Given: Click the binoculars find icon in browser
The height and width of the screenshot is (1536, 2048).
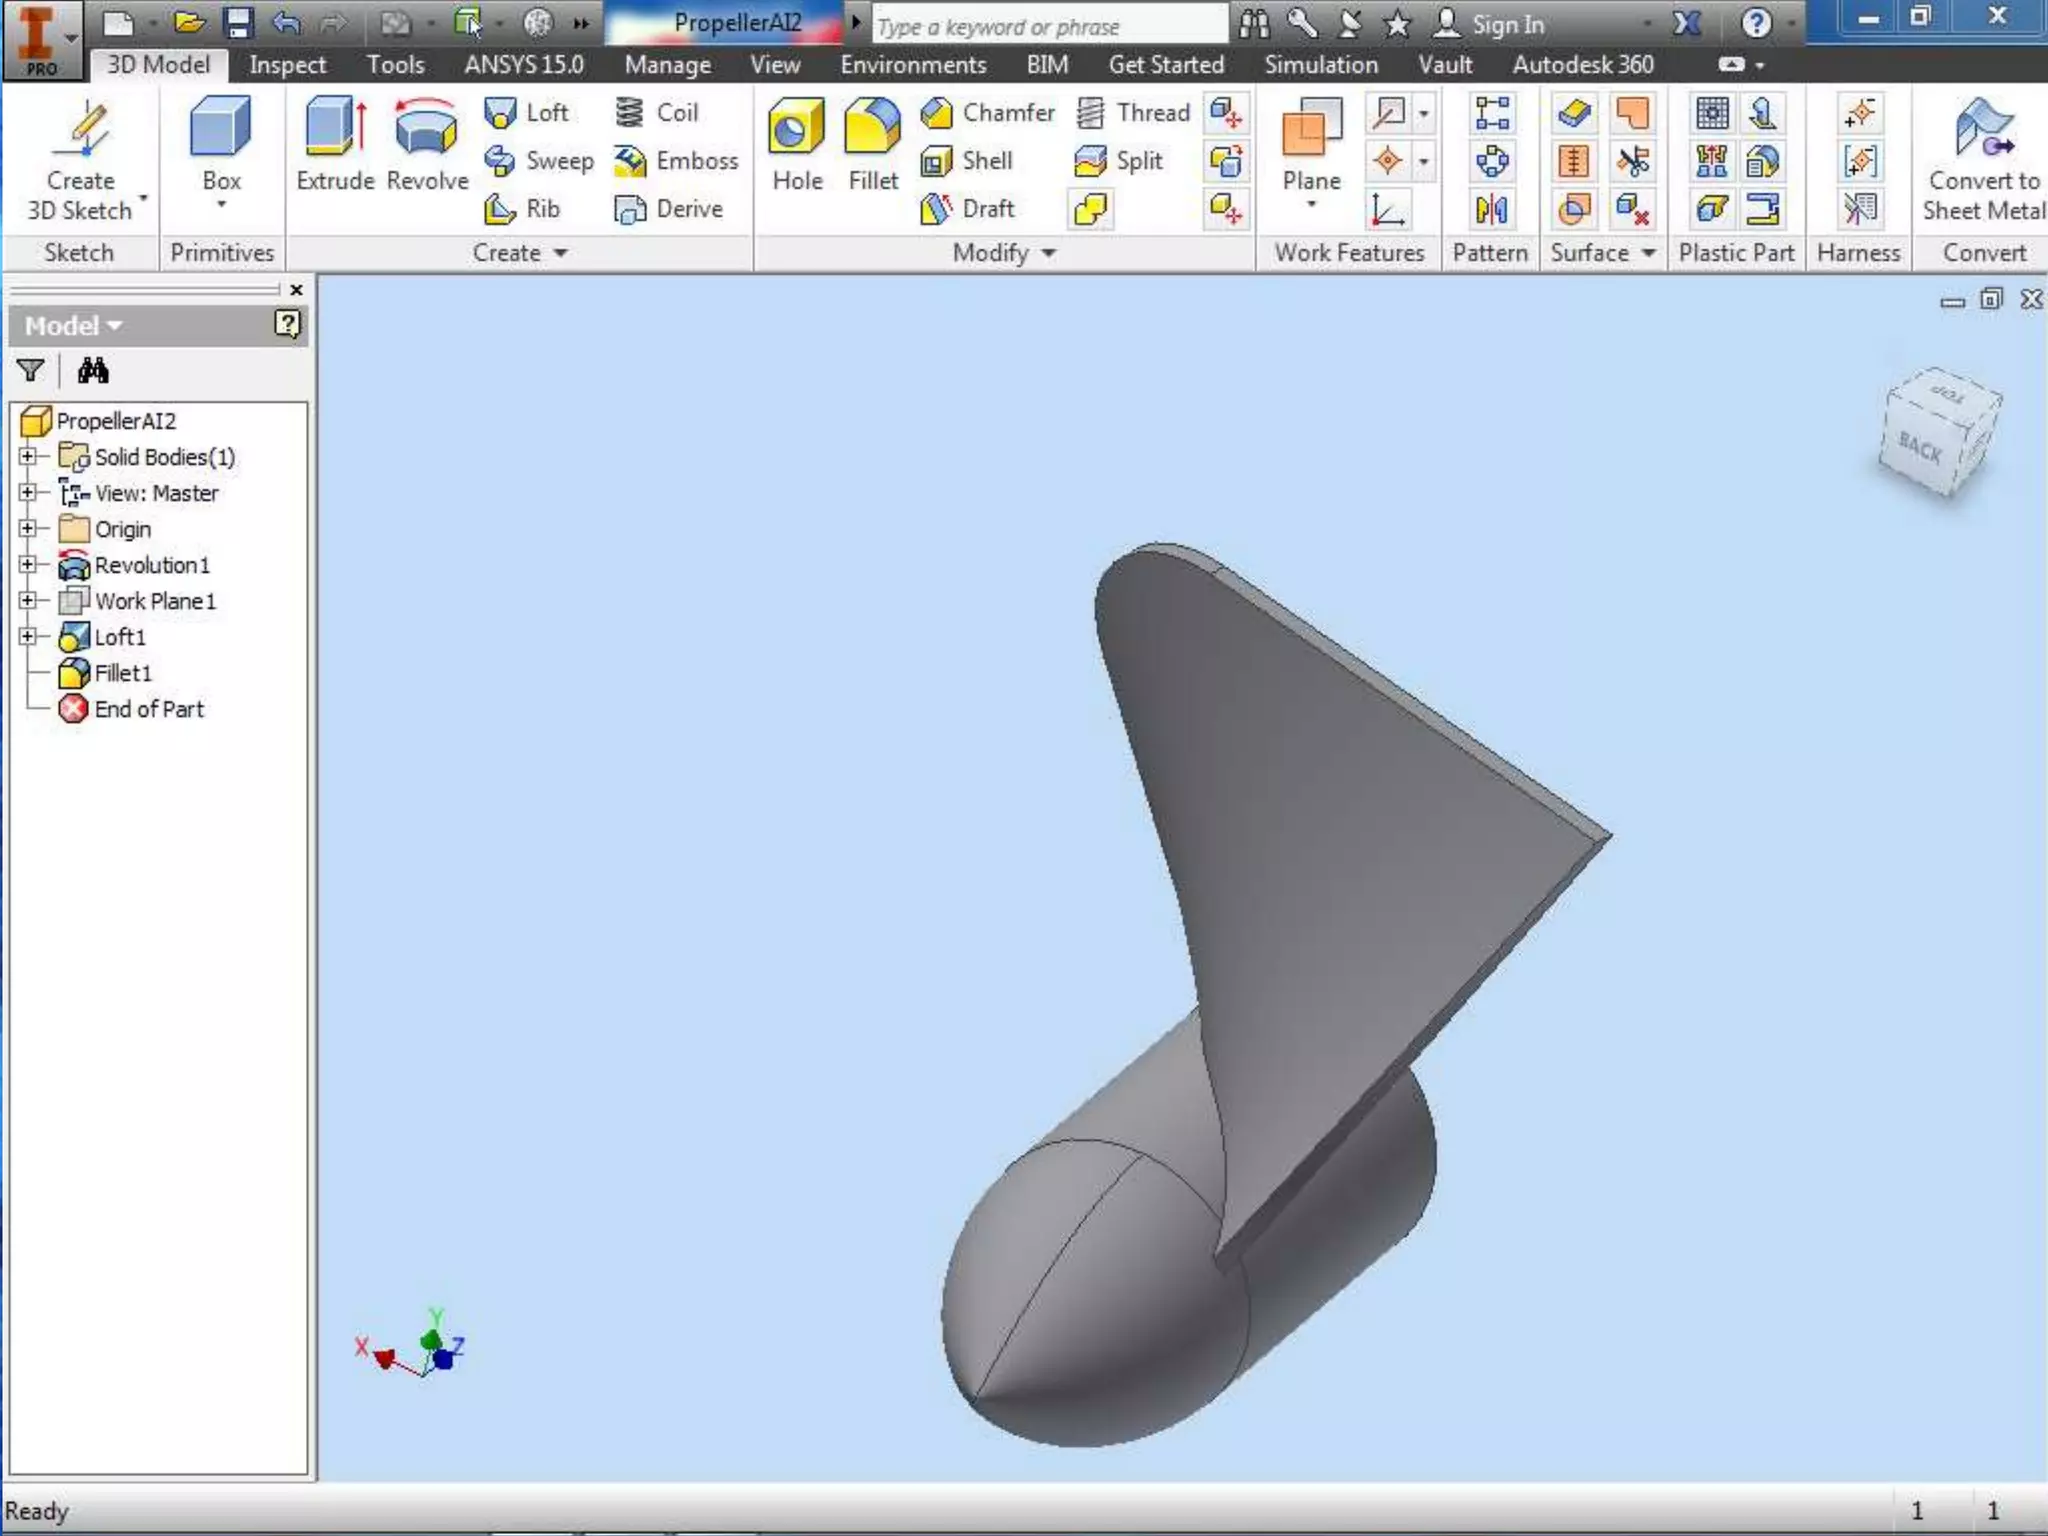Looking at the screenshot, I should pyautogui.click(x=93, y=371).
